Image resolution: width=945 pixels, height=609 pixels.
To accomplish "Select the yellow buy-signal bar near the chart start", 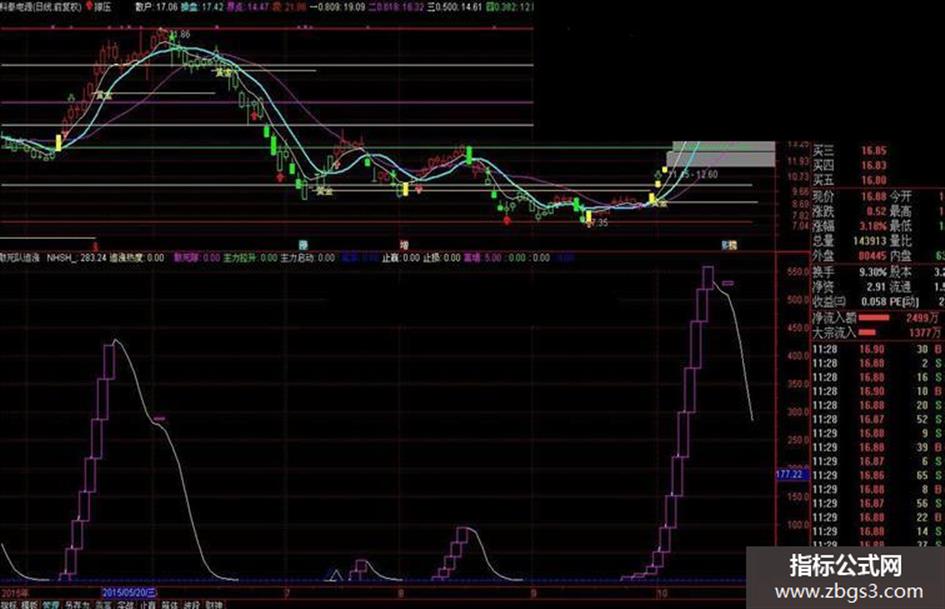I will pyautogui.click(x=58, y=143).
